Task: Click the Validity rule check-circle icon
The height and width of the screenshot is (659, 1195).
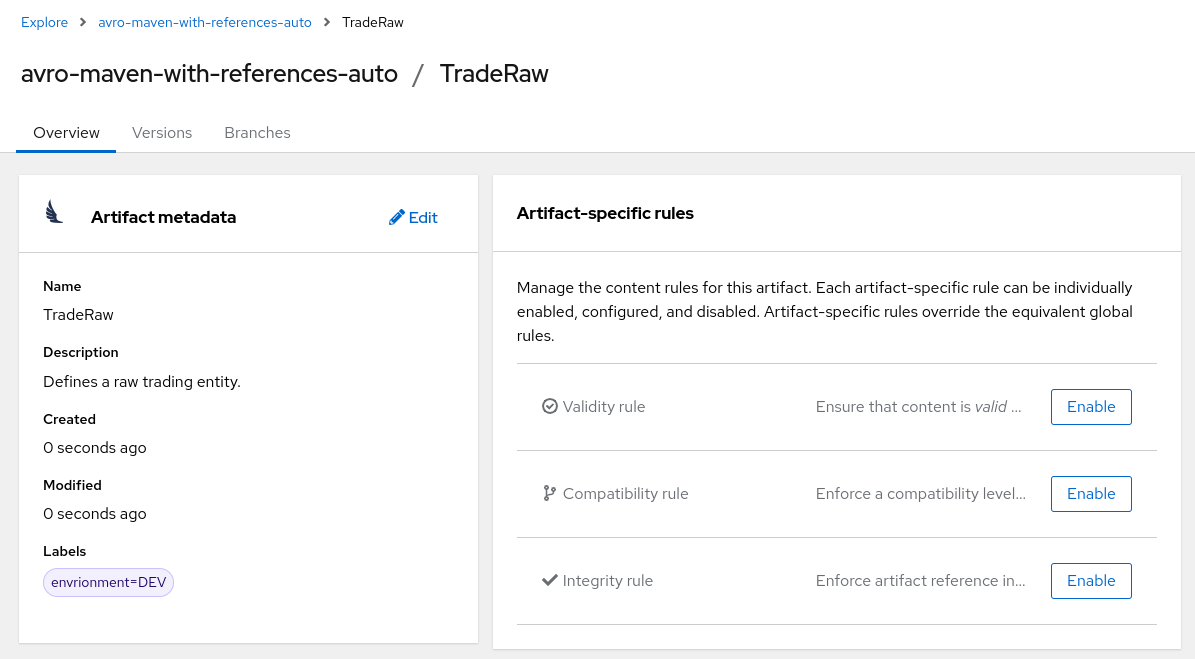Action: pos(549,406)
